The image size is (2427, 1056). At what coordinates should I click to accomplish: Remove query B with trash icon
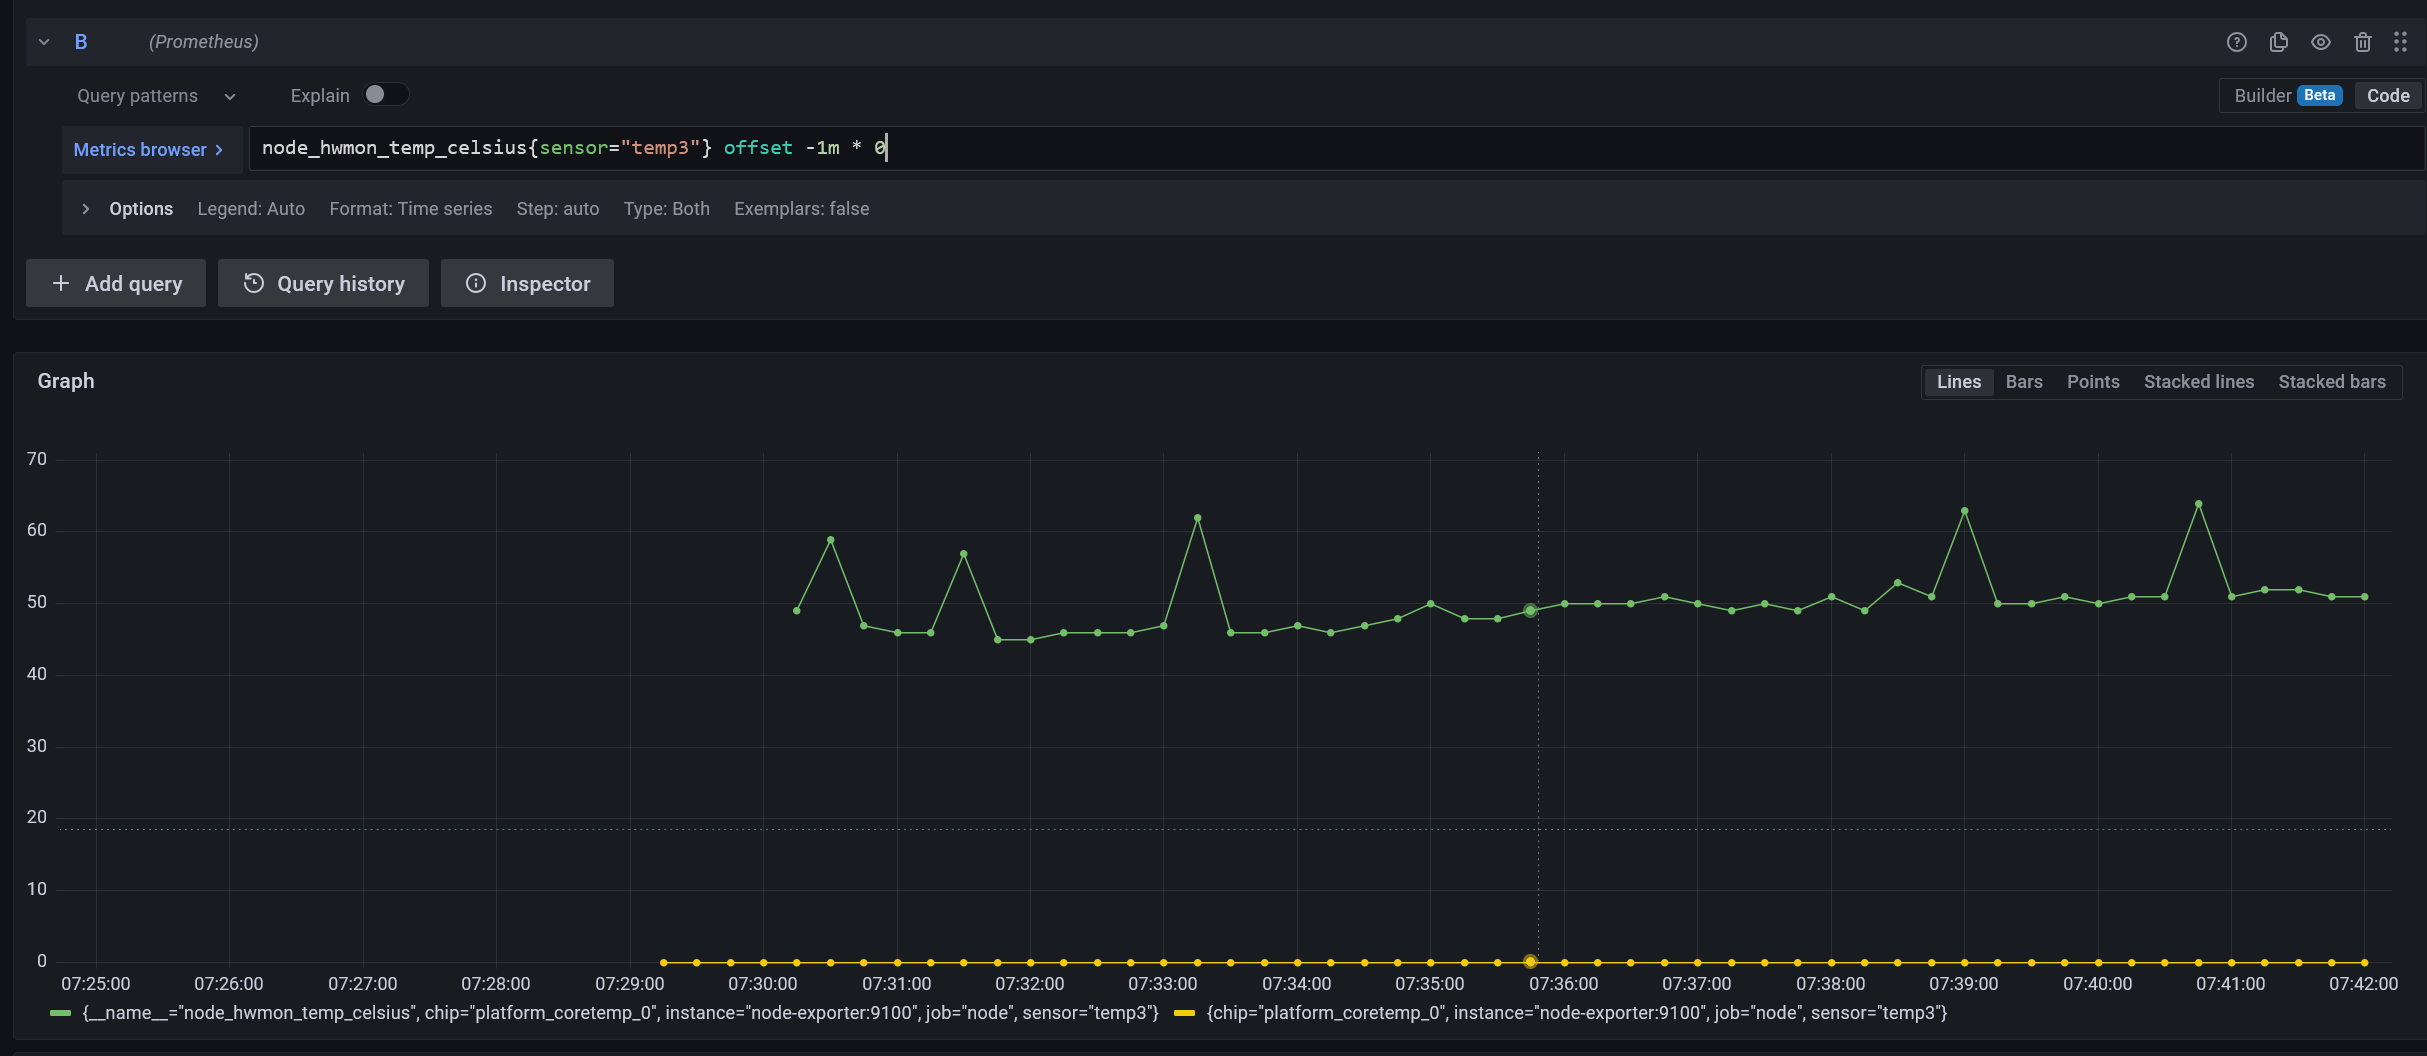click(x=2362, y=42)
